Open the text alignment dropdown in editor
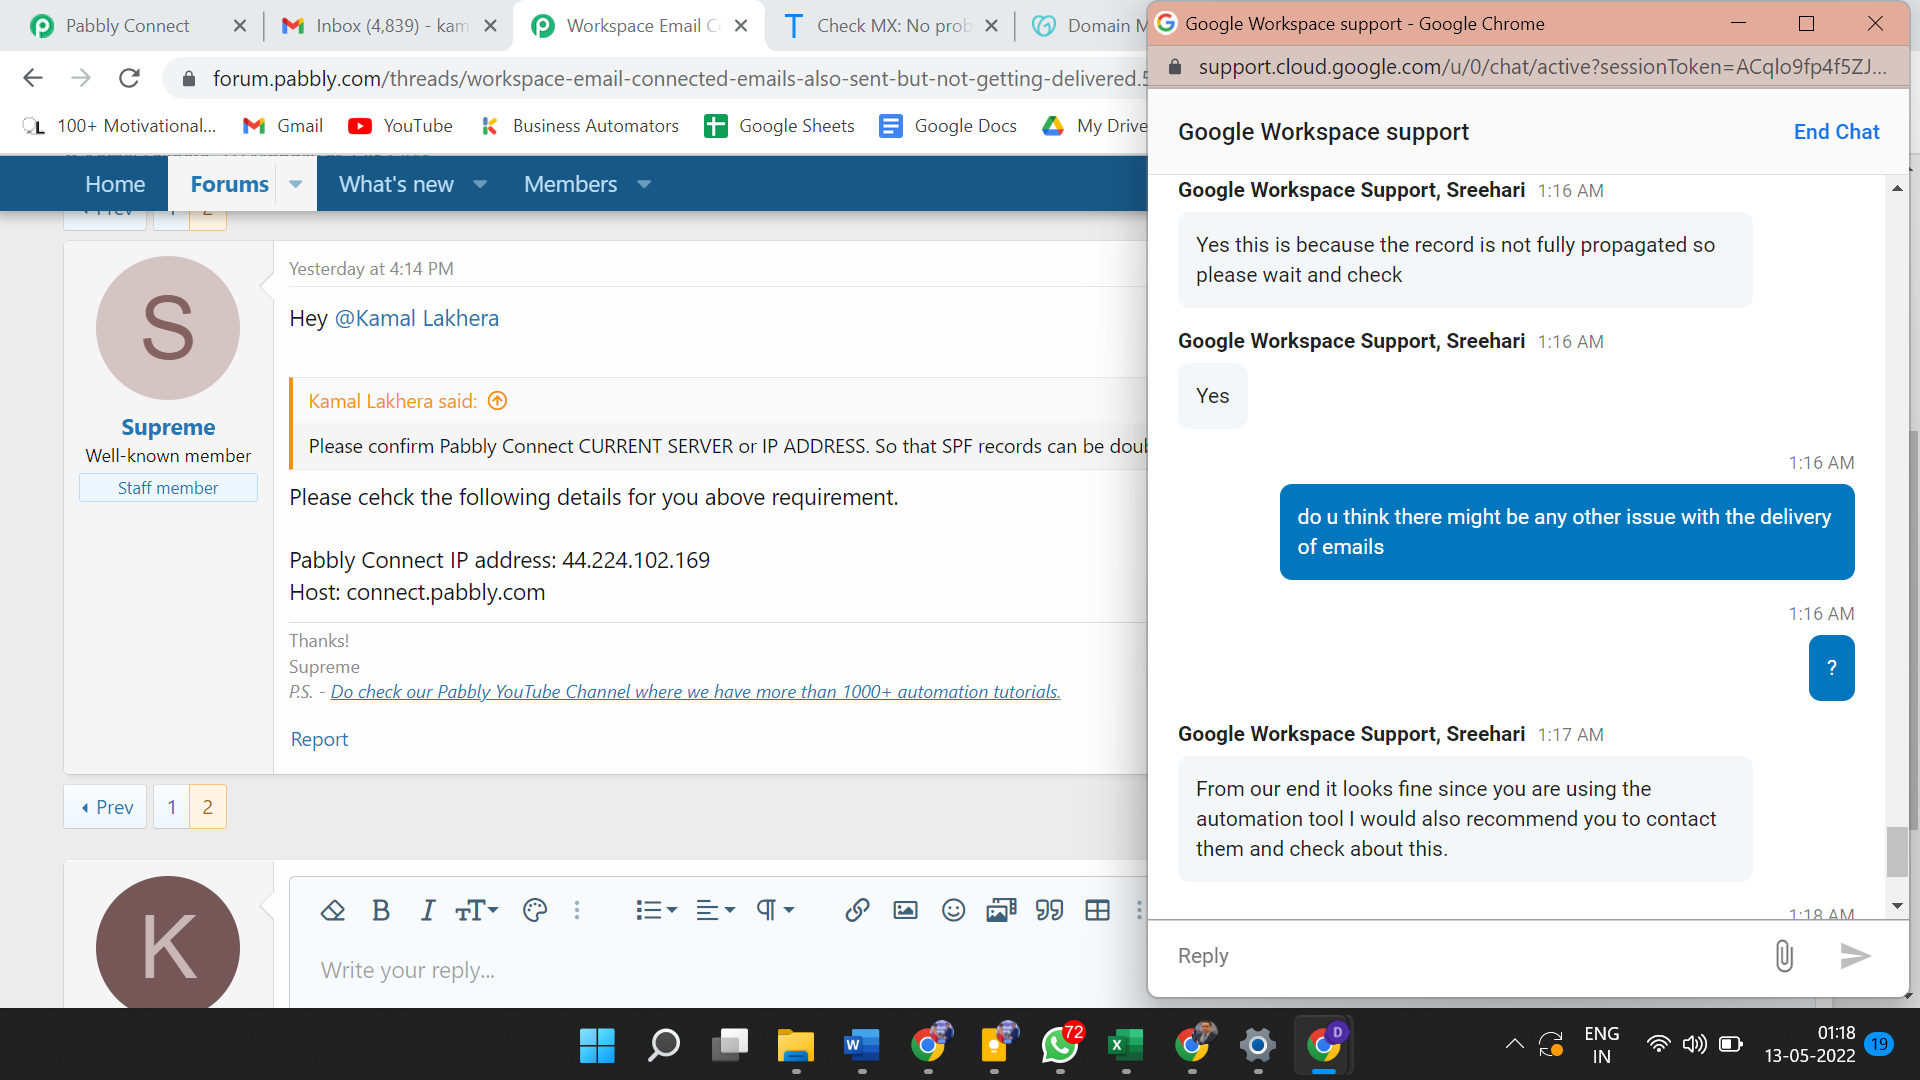The width and height of the screenshot is (1920, 1080). coord(715,910)
